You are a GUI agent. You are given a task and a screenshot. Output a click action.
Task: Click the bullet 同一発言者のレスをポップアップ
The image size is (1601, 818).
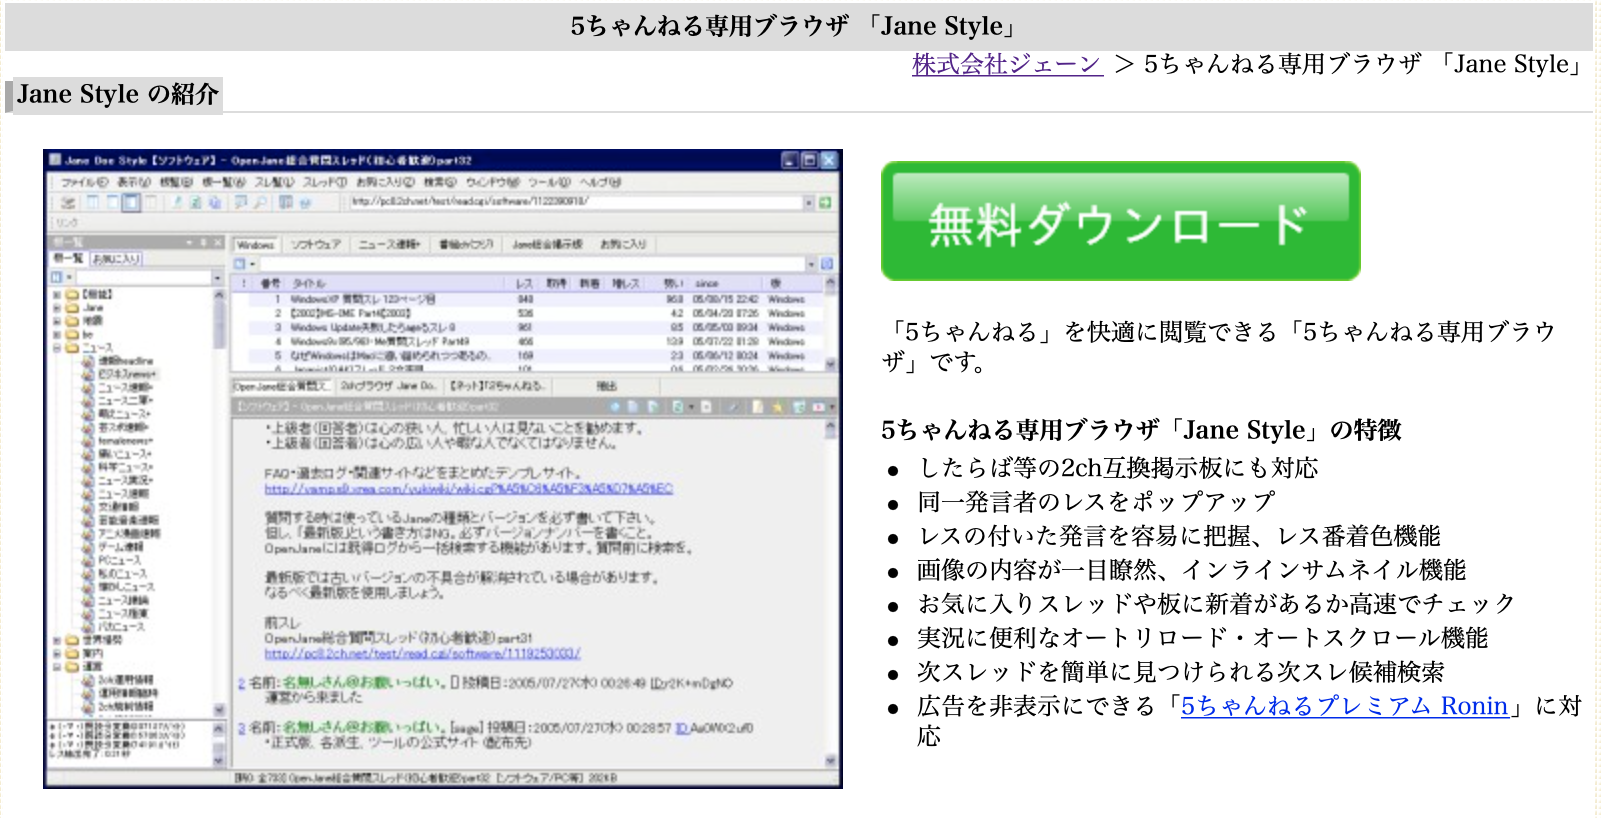coord(1096,502)
